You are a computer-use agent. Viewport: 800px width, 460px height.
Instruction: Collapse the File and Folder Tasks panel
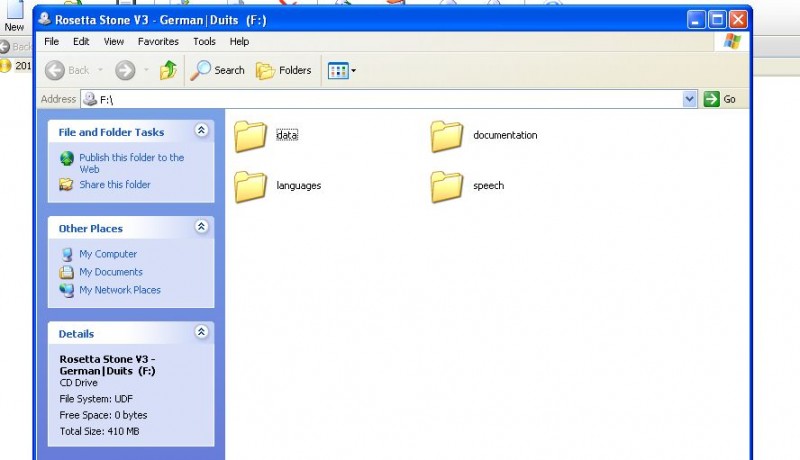click(201, 131)
